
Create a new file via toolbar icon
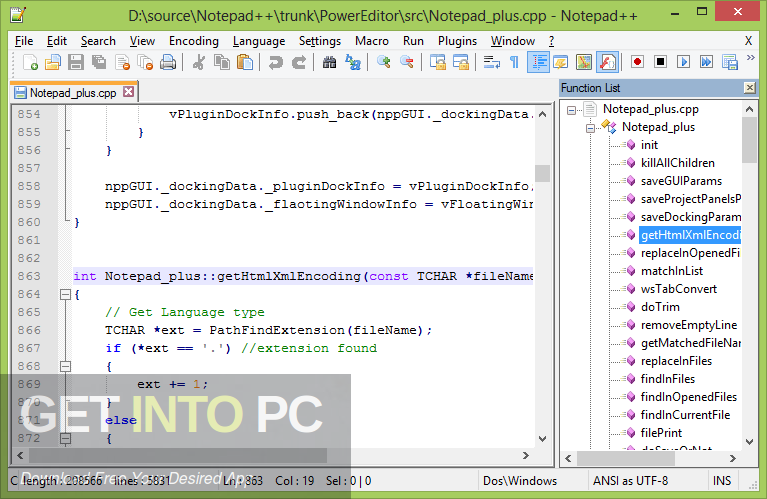click(30, 63)
